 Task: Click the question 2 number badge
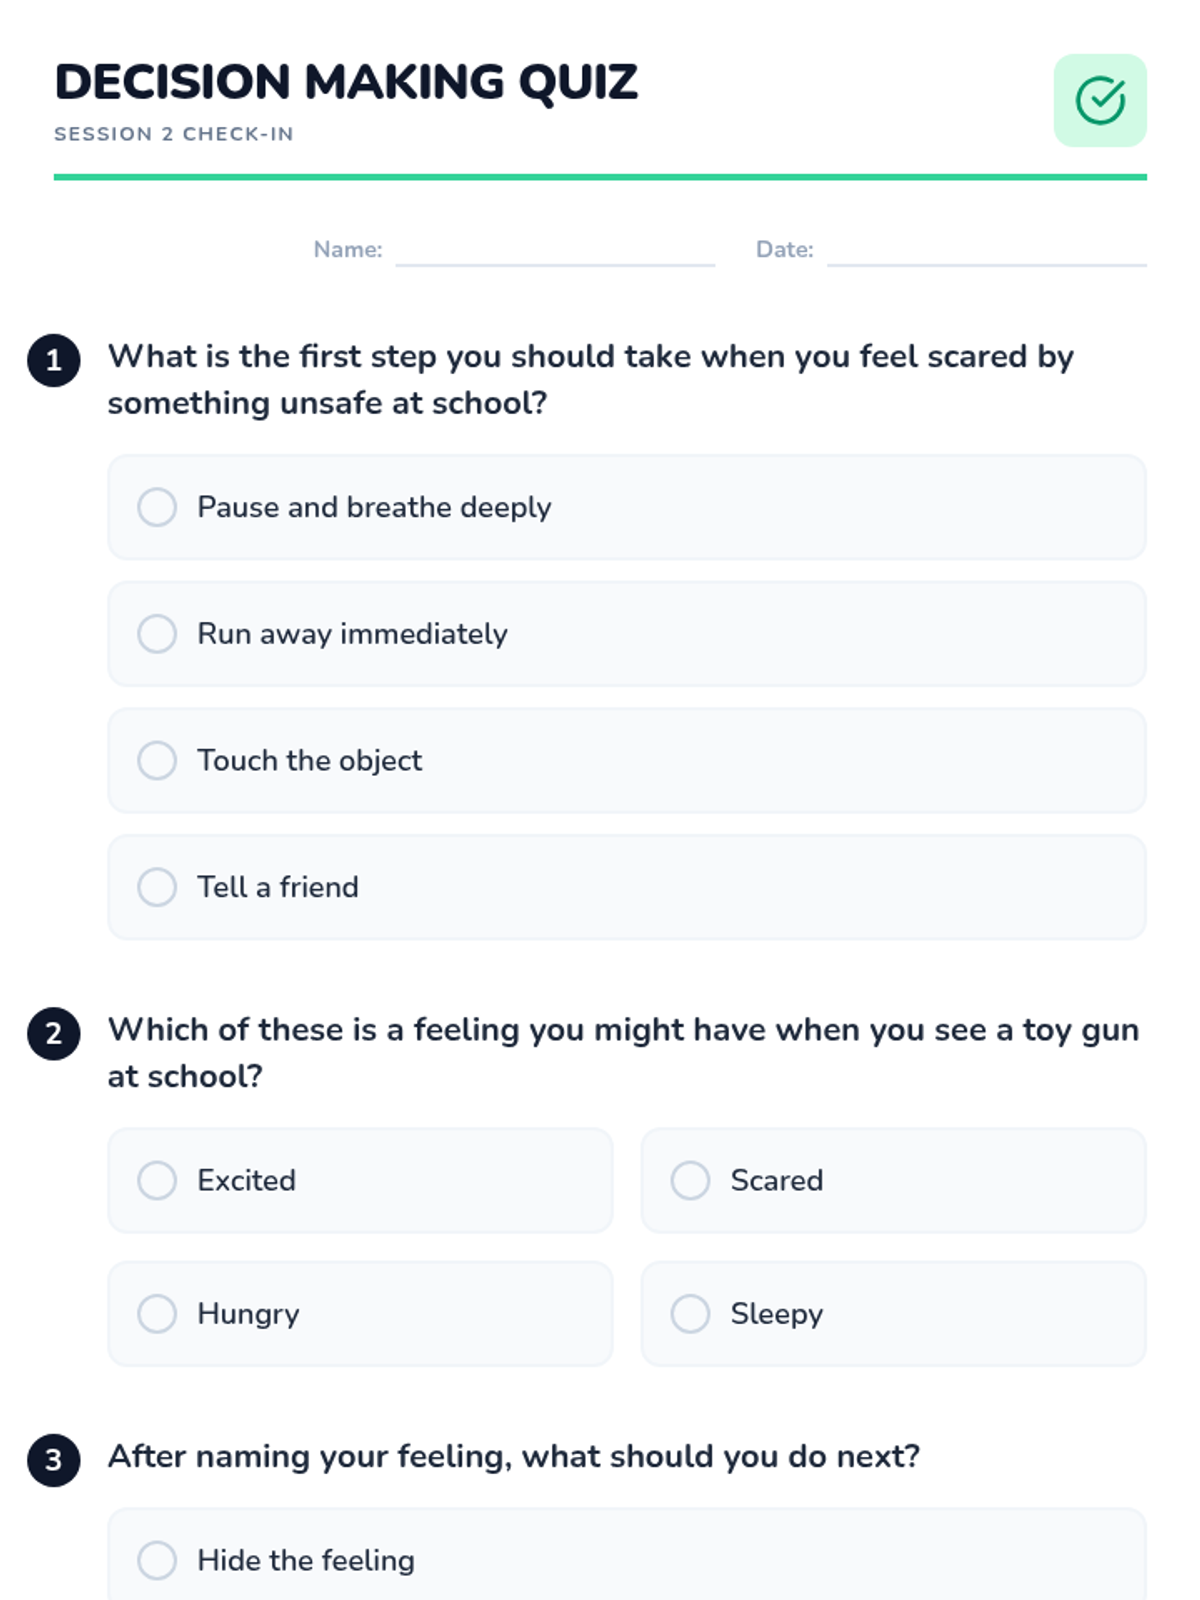(54, 1033)
